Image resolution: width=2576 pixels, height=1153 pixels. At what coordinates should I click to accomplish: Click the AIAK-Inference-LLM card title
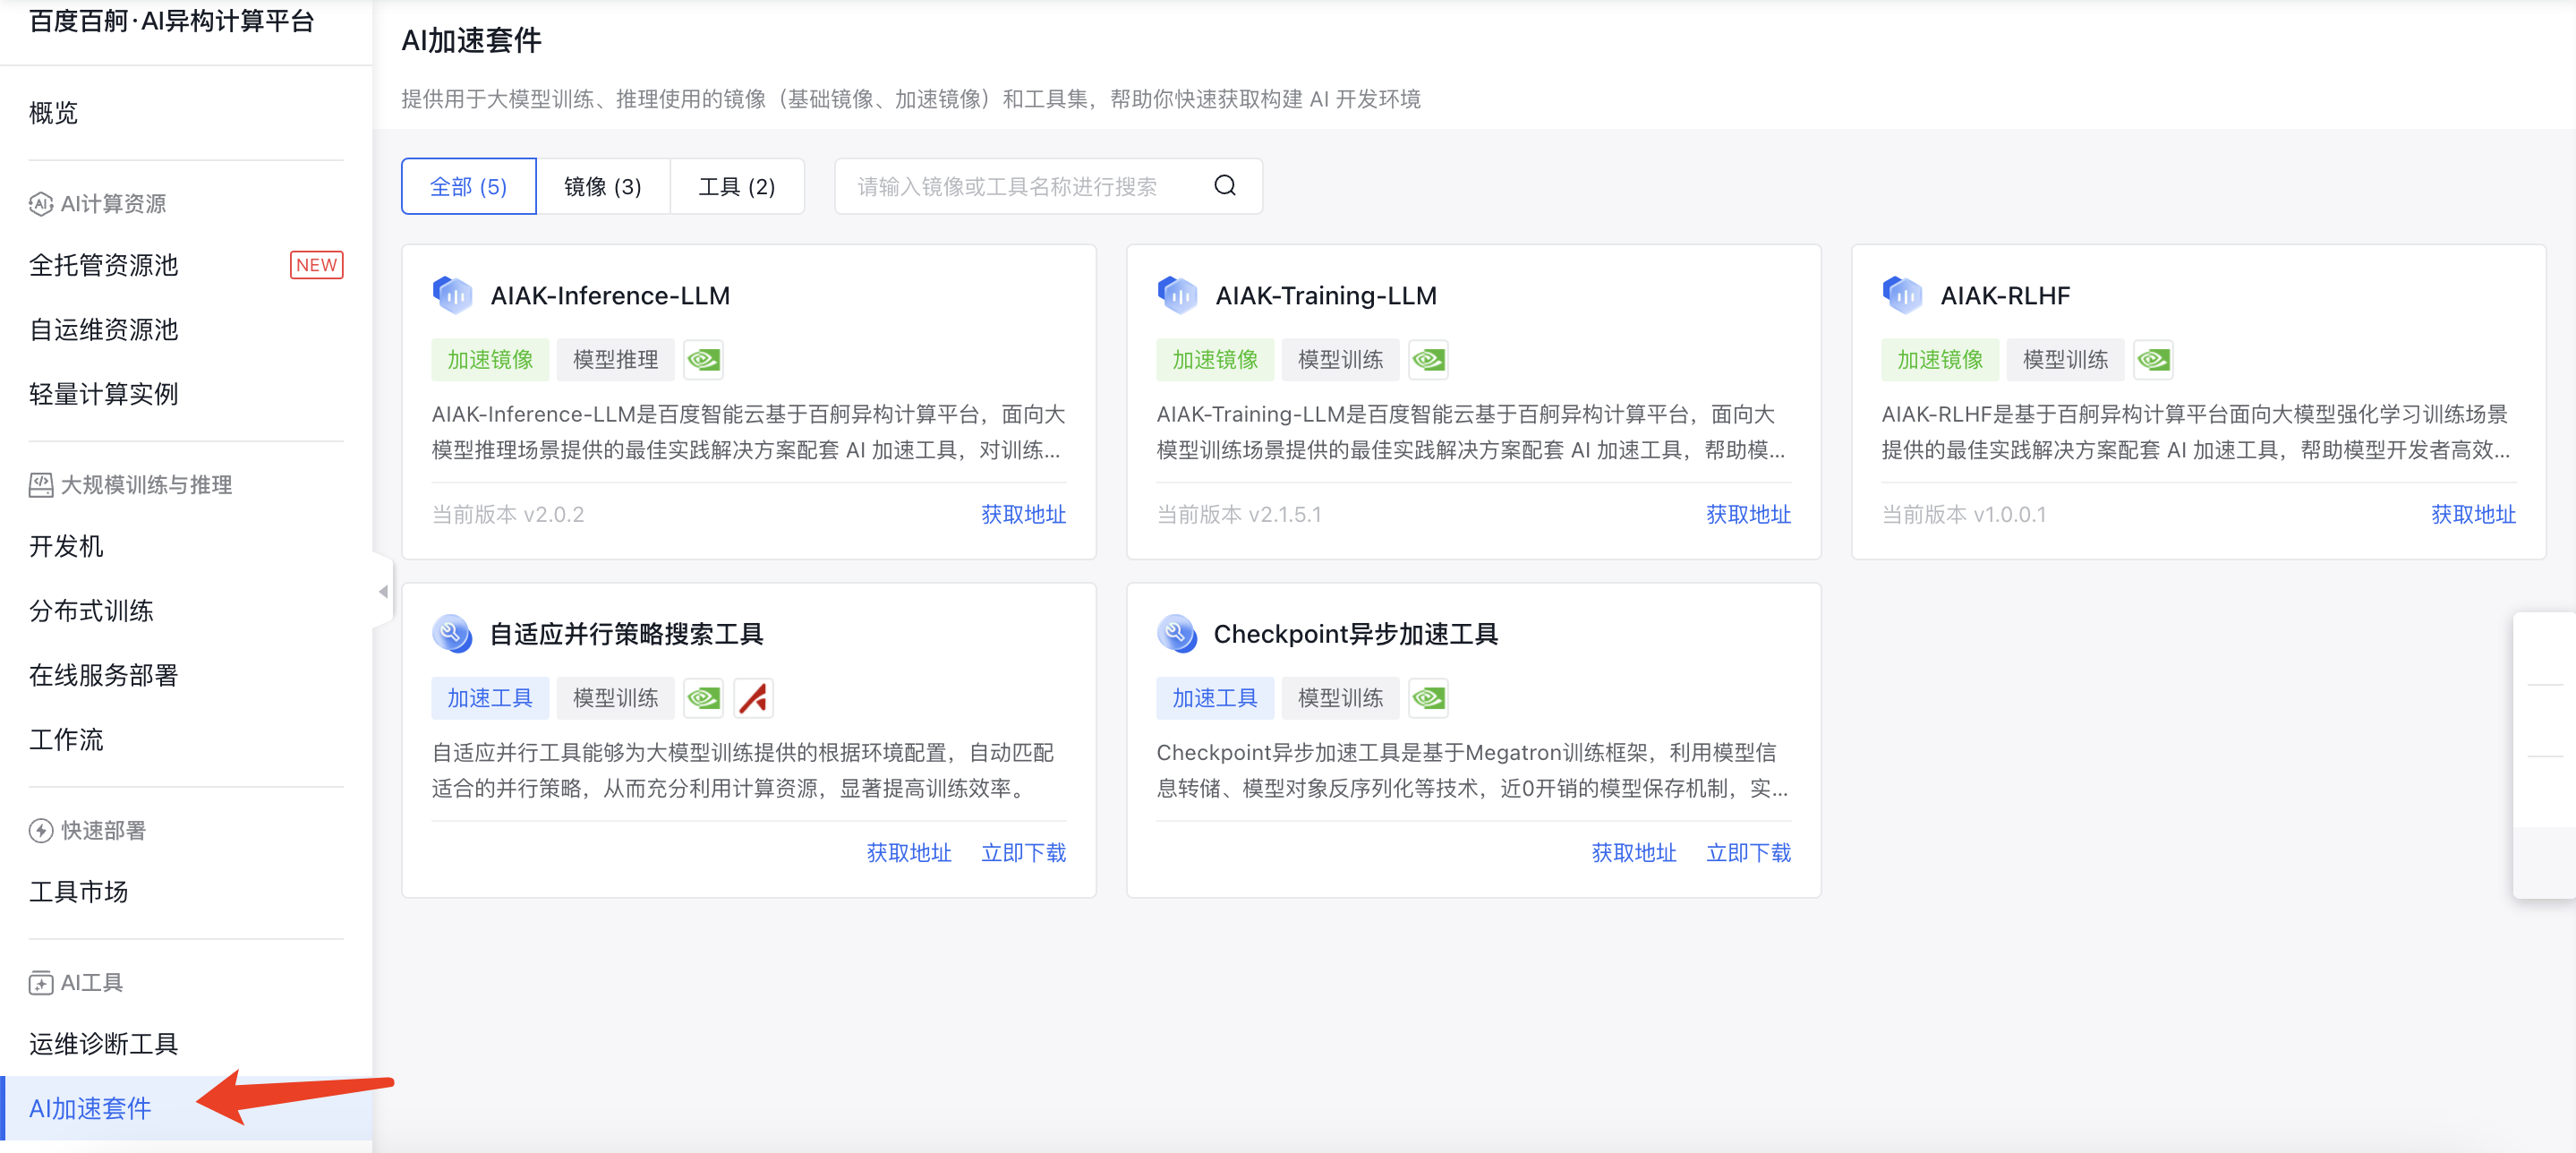click(610, 296)
